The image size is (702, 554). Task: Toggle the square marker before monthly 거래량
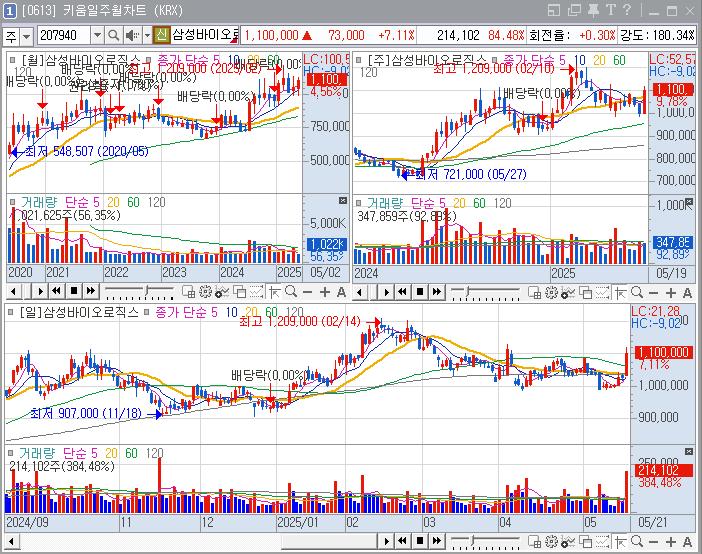click(x=13, y=202)
